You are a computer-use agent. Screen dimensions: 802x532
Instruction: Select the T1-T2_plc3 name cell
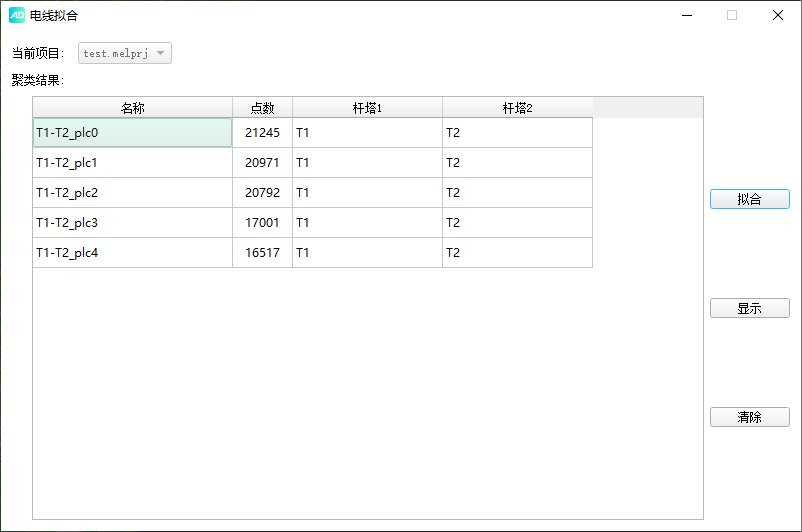pyautogui.click(x=132, y=223)
